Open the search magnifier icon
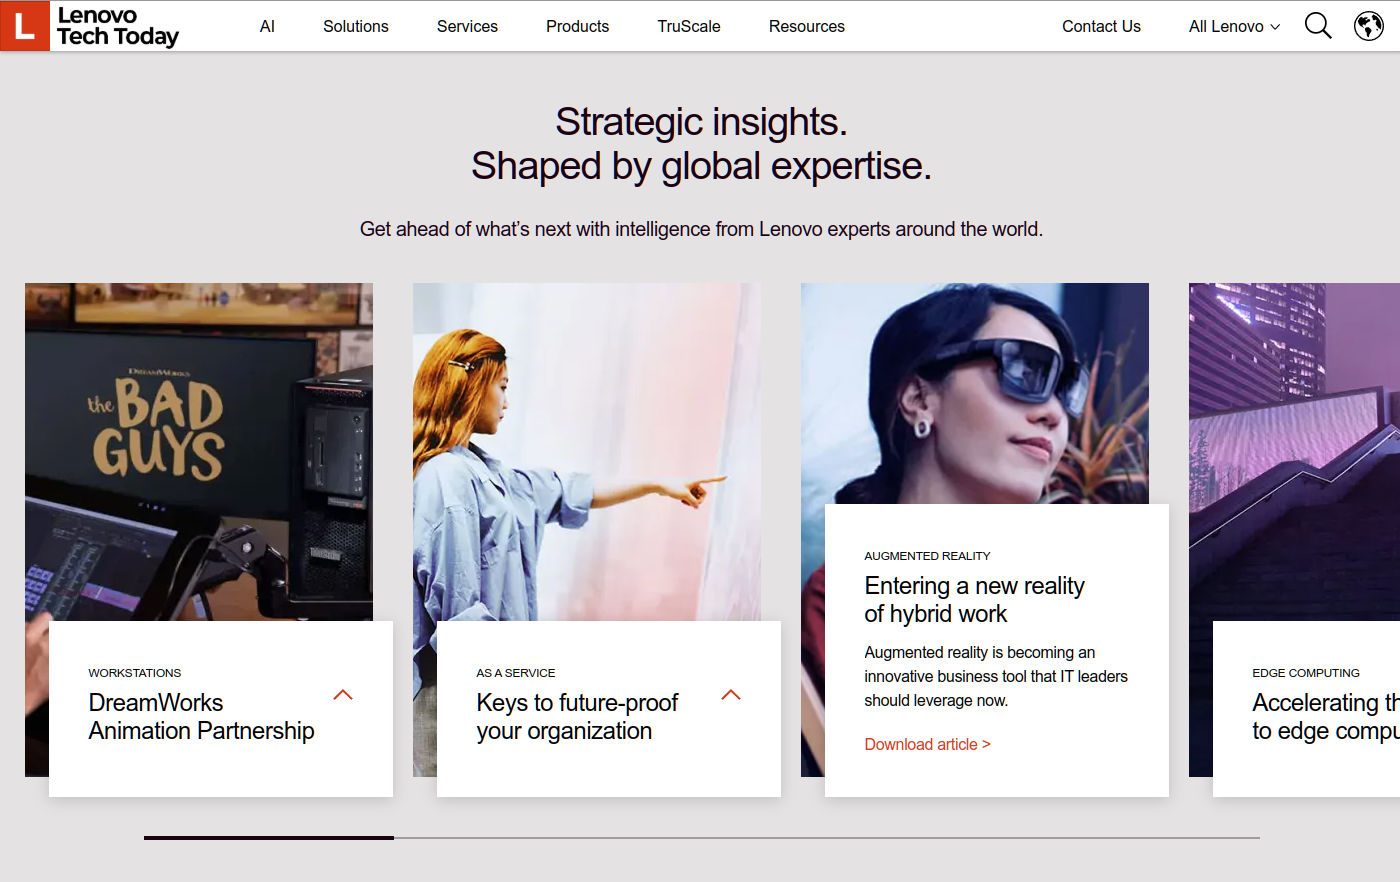 [1318, 26]
